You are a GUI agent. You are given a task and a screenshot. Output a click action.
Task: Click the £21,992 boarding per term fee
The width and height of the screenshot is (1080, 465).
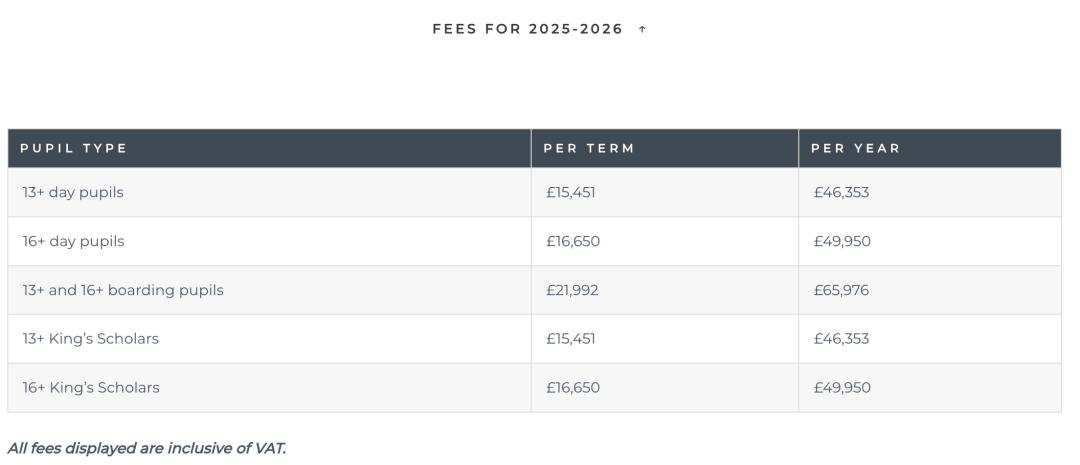pos(572,291)
